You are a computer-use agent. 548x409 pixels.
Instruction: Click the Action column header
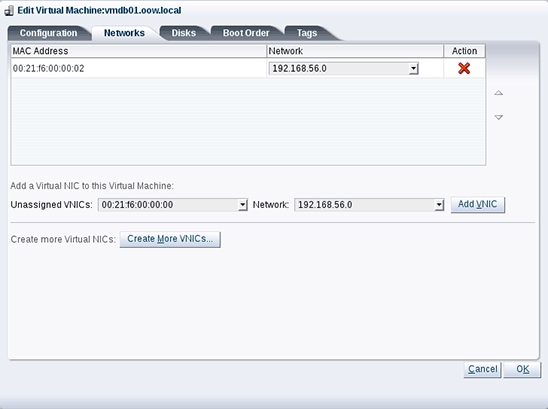point(464,51)
